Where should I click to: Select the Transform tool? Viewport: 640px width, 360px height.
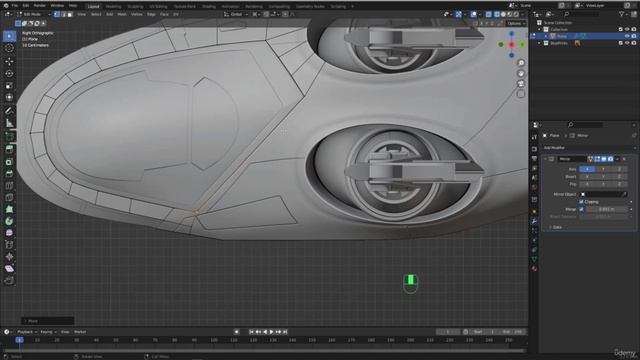click(9, 98)
